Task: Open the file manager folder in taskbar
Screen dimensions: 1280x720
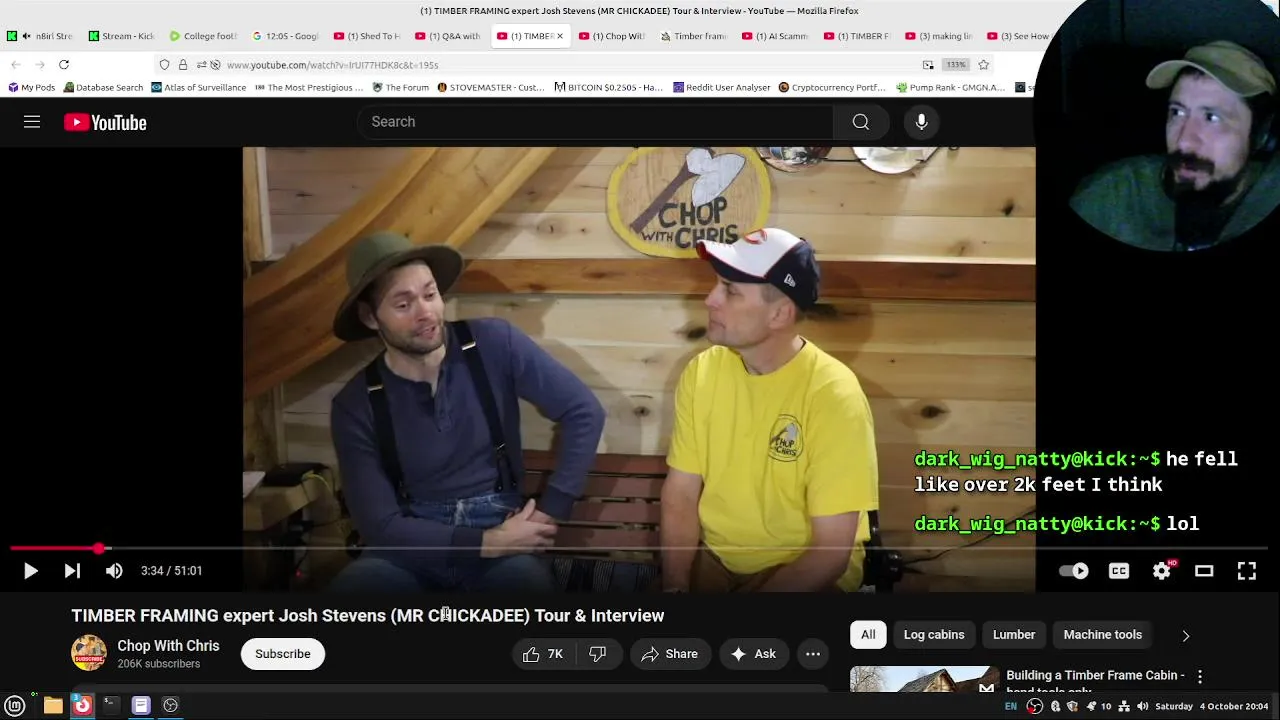Action: pyautogui.click(x=53, y=705)
